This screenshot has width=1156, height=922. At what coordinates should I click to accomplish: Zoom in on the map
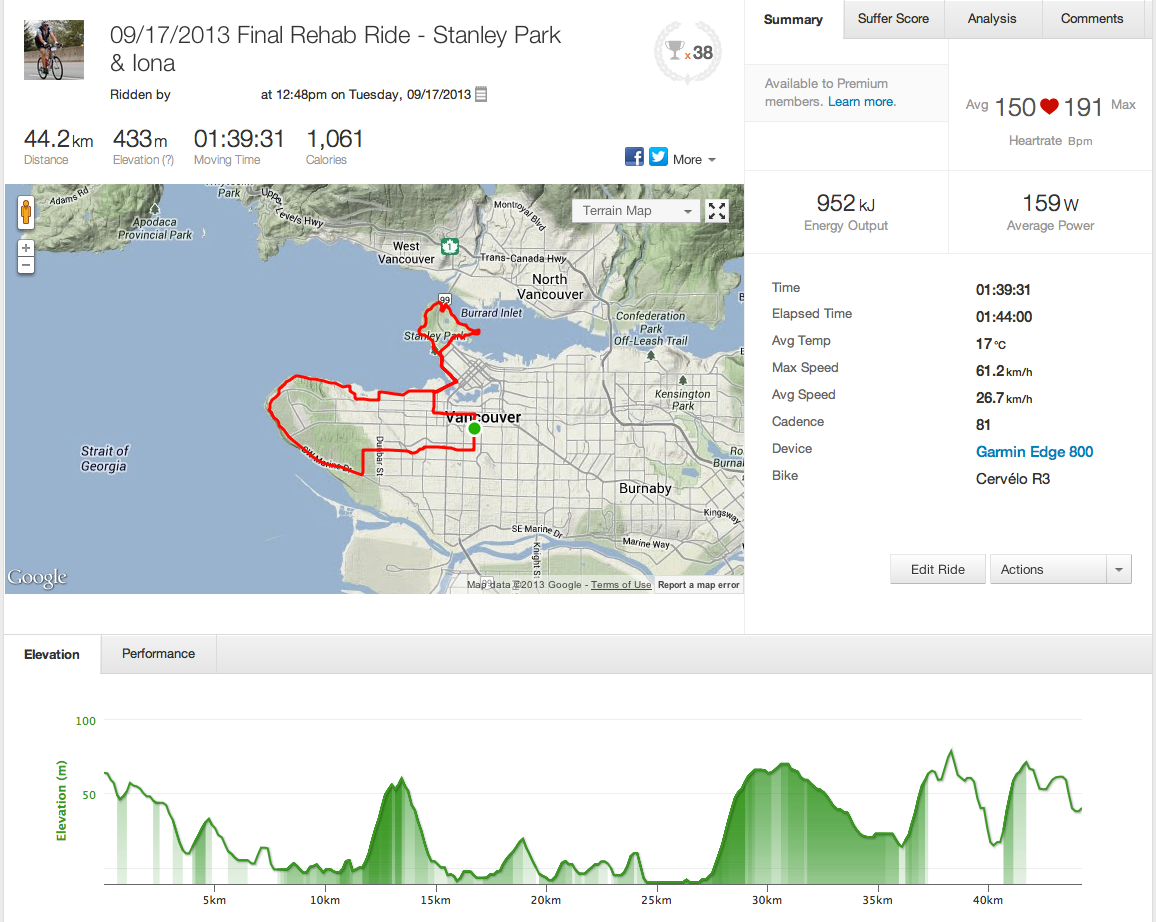pos(26,247)
